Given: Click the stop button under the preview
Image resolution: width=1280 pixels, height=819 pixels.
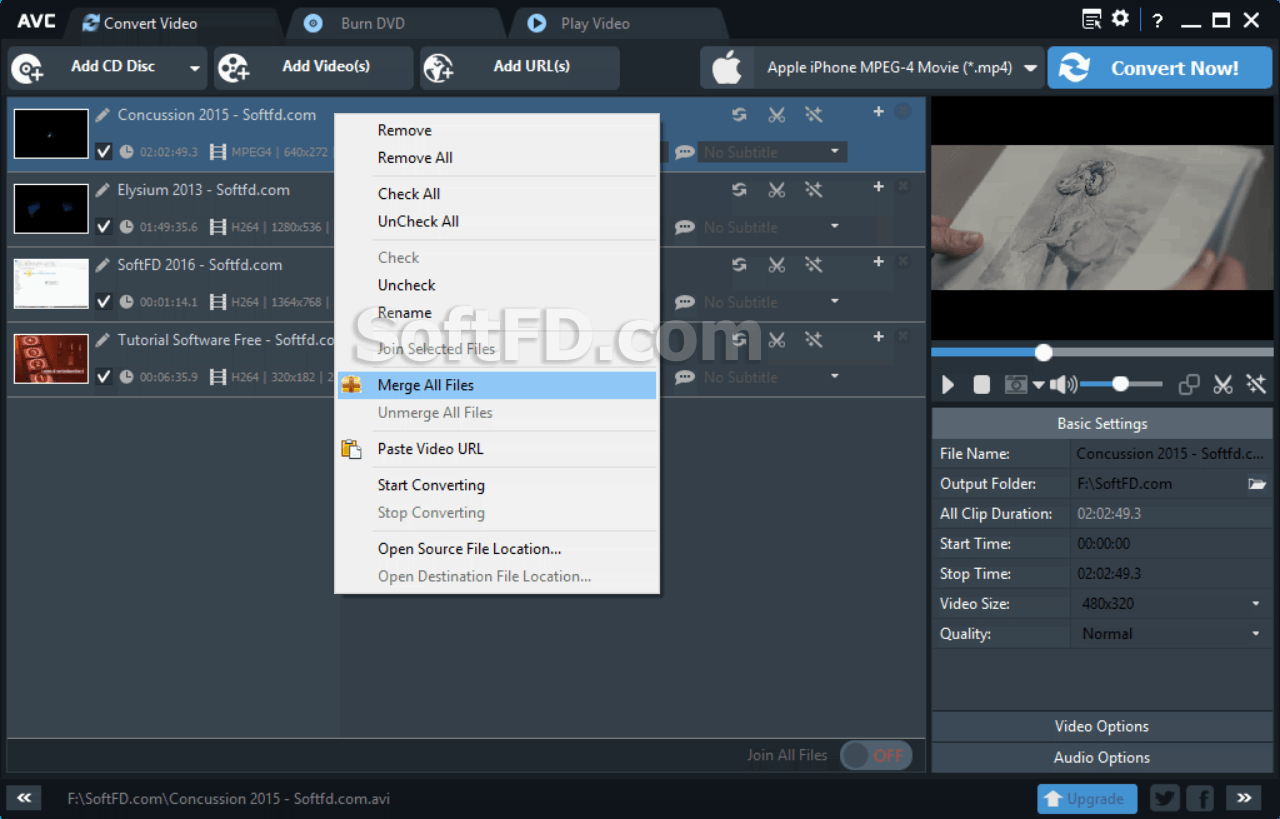Looking at the screenshot, I should click(x=982, y=385).
